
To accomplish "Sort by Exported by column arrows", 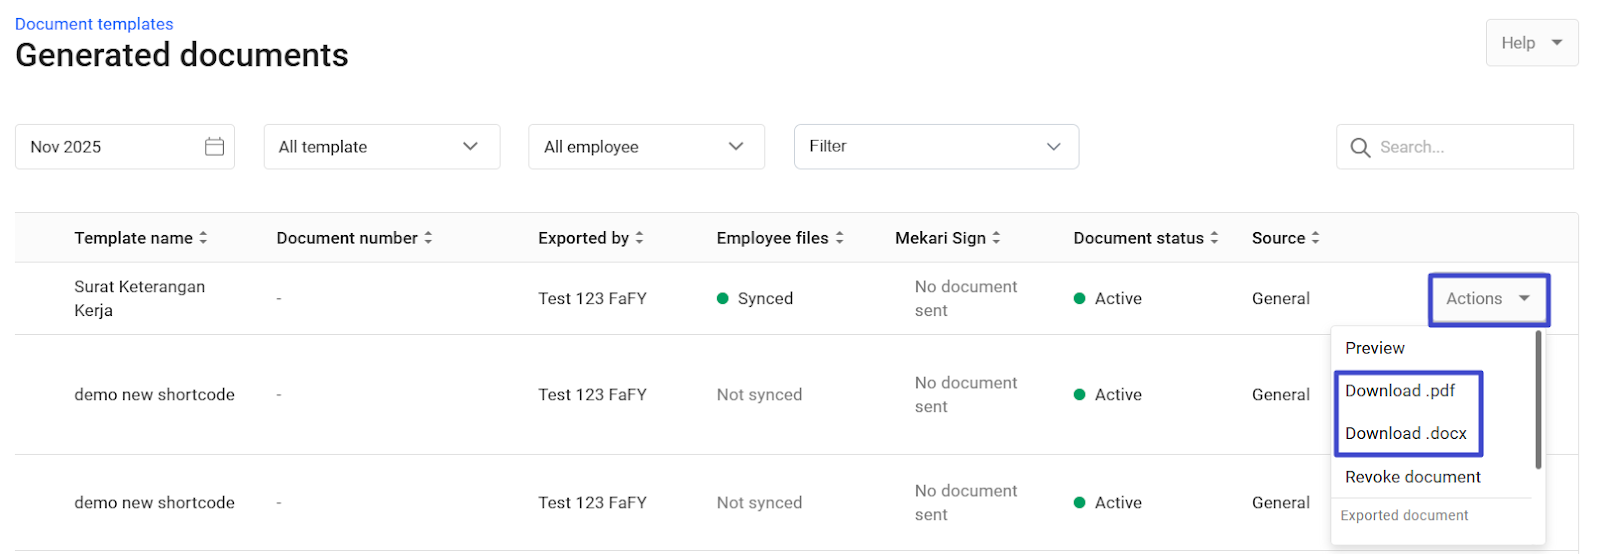I will (x=639, y=238).
